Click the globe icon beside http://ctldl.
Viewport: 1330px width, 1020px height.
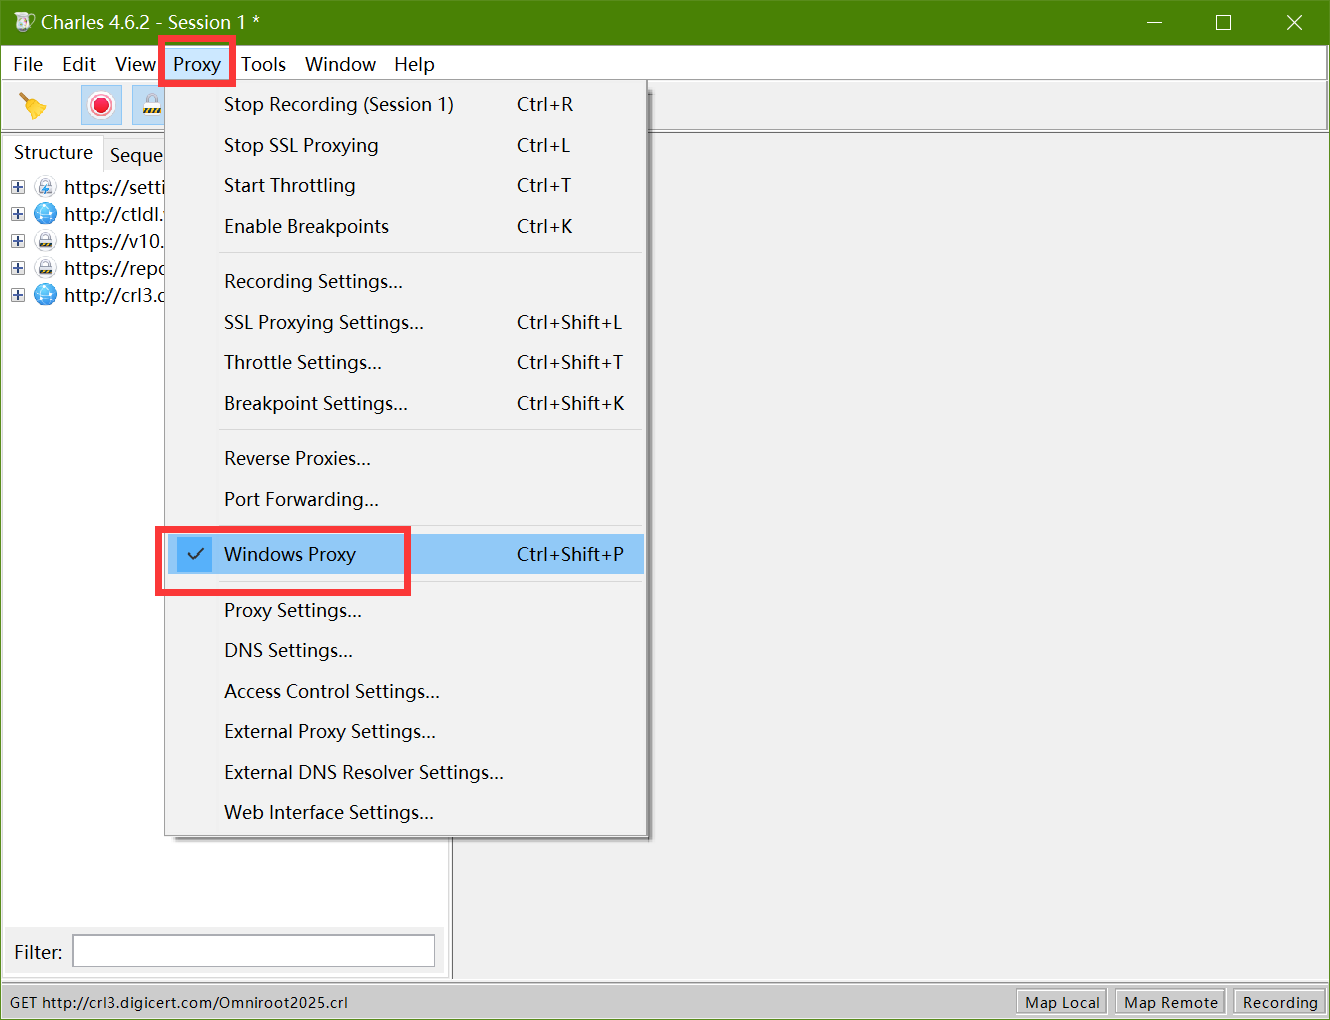point(46,214)
